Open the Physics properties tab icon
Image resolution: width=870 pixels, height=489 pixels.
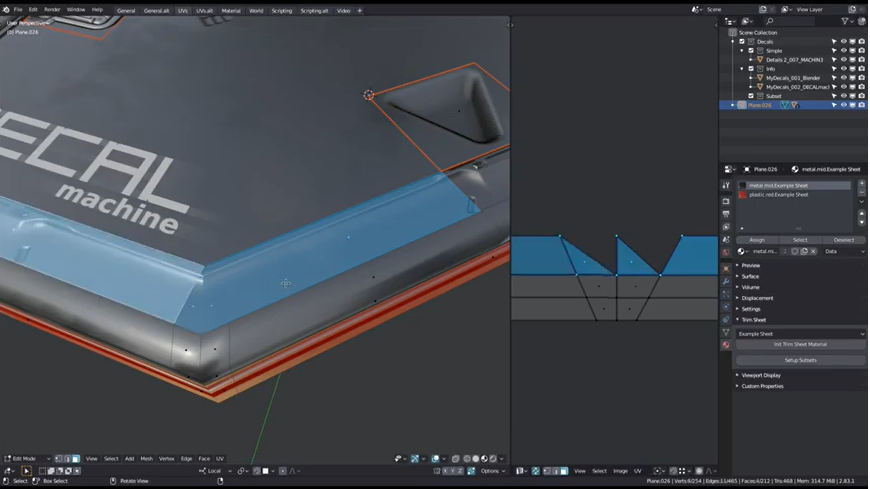(726, 307)
